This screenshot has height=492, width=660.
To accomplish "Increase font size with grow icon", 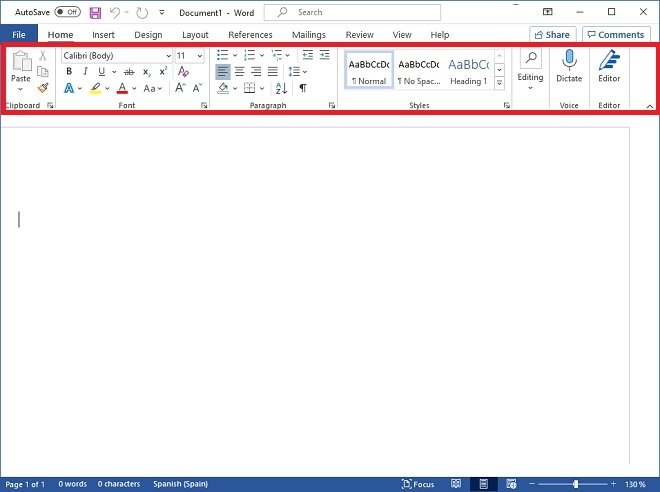I will pos(180,88).
